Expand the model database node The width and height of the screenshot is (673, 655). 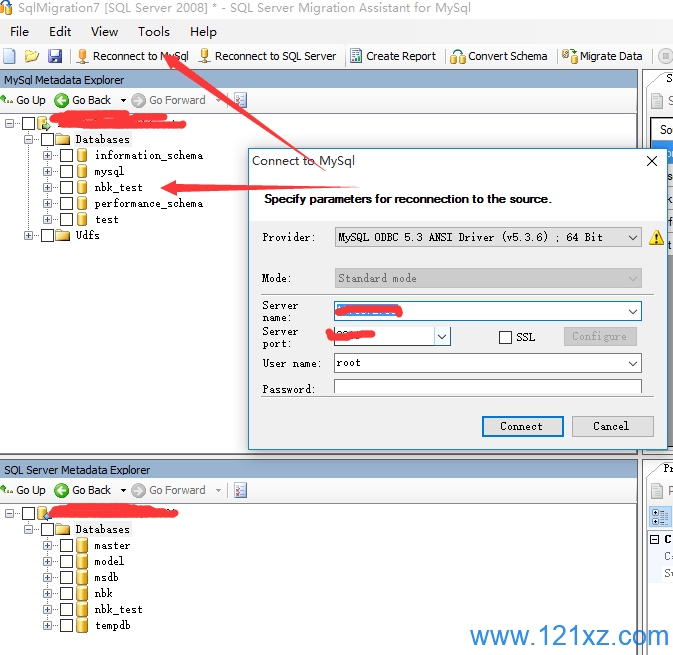tap(47, 561)
